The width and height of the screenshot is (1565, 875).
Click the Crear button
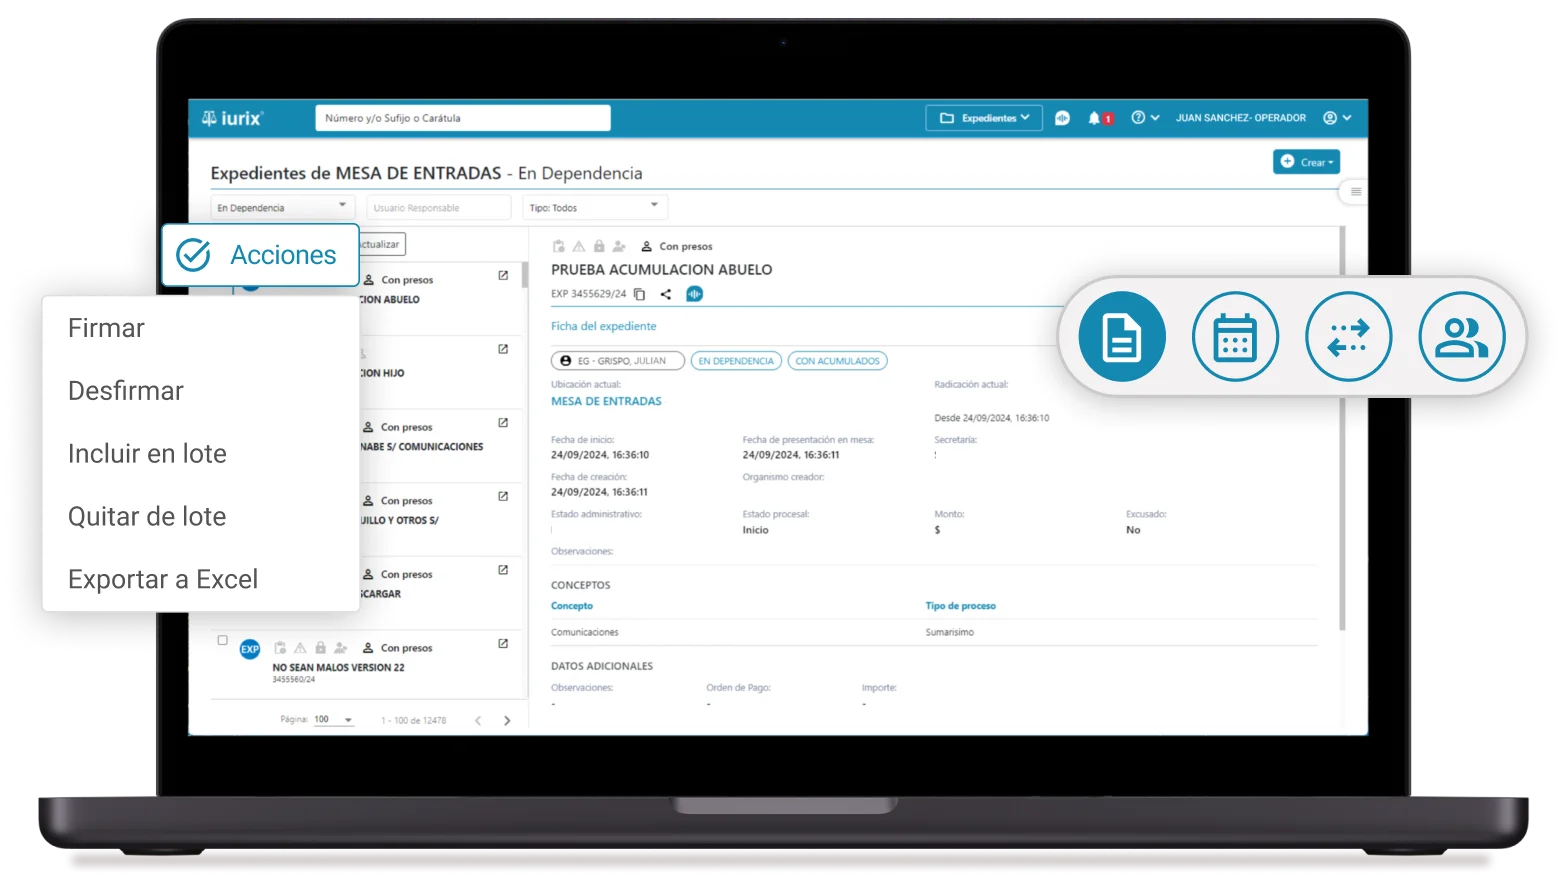click(1306, 162)
